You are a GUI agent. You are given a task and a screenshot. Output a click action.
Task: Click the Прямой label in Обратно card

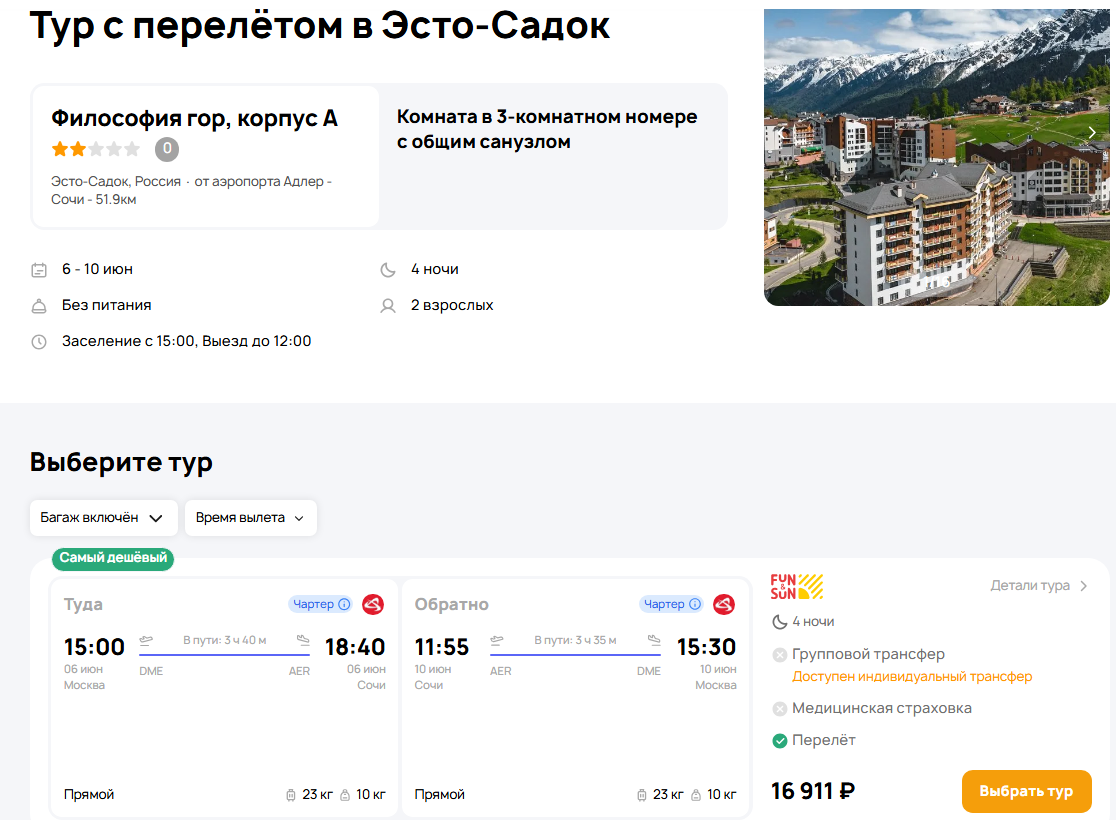(440, 794)
